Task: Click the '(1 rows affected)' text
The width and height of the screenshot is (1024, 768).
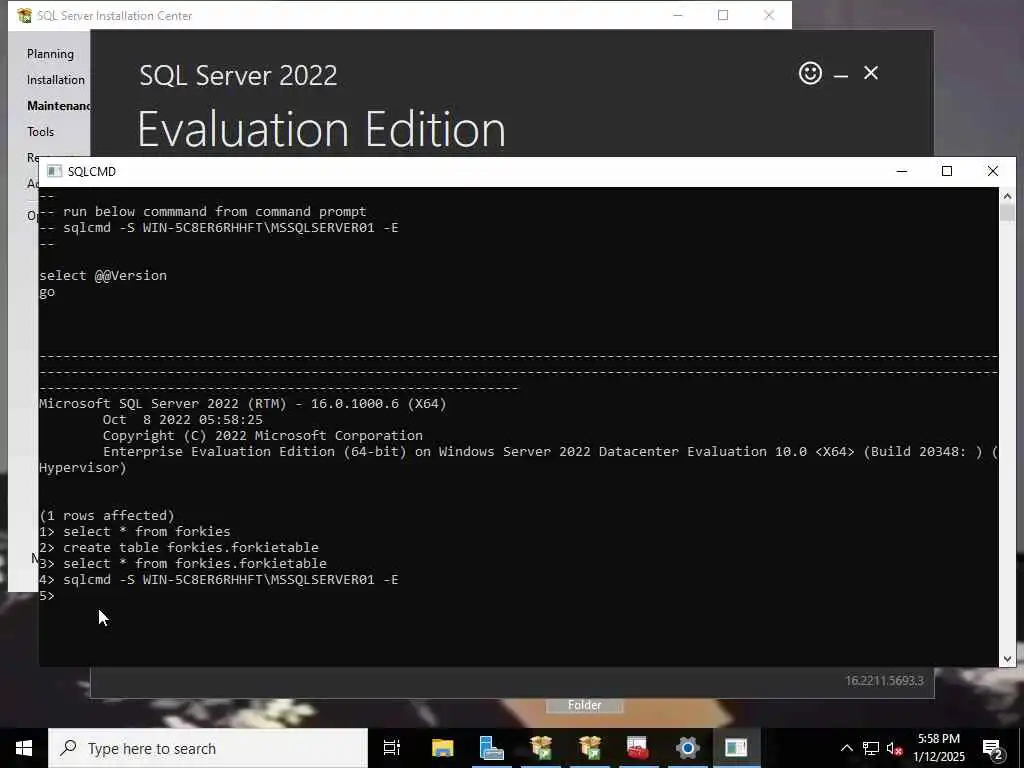Action: click(107, 515)
